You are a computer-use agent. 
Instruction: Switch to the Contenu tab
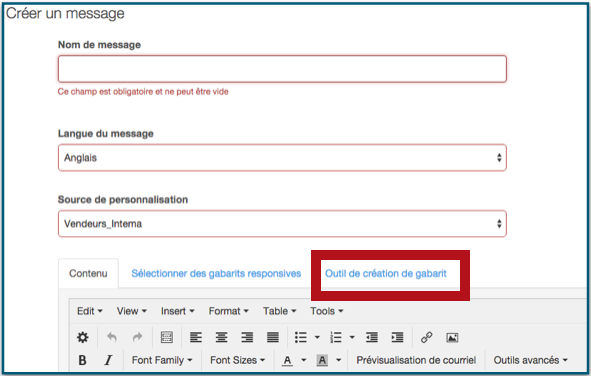click(x=88, y=274)
